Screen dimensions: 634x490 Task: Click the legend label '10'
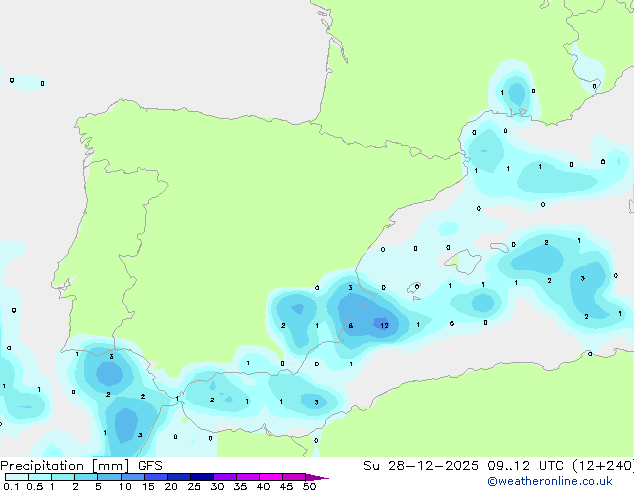click(125, 486)
